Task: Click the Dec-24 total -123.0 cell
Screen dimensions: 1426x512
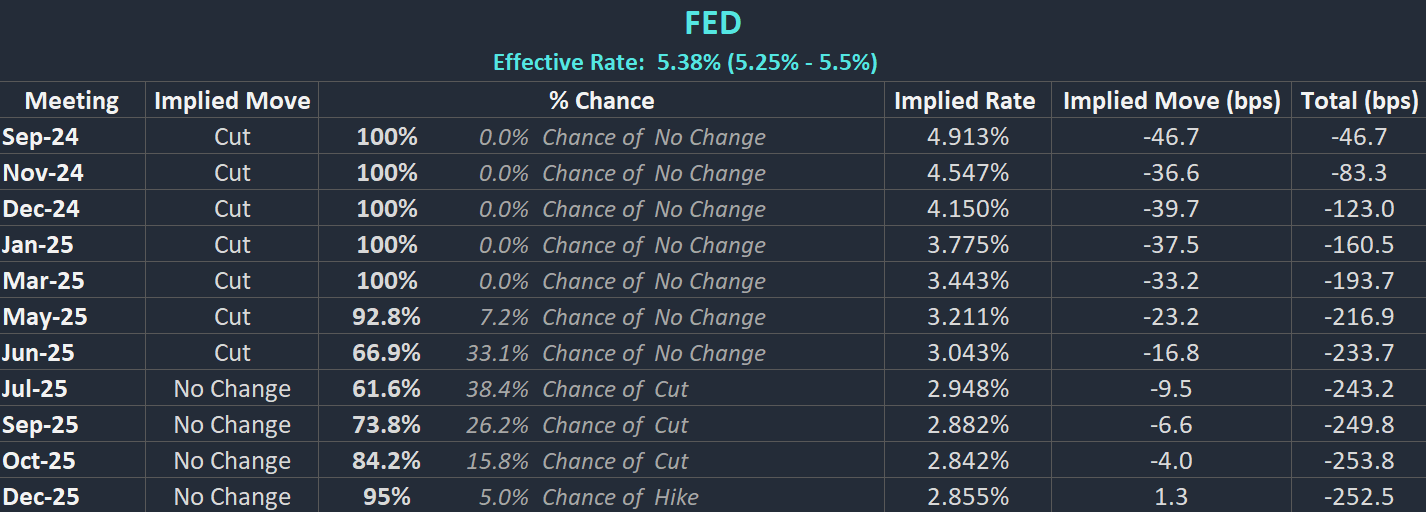Action: [1359, 209]
